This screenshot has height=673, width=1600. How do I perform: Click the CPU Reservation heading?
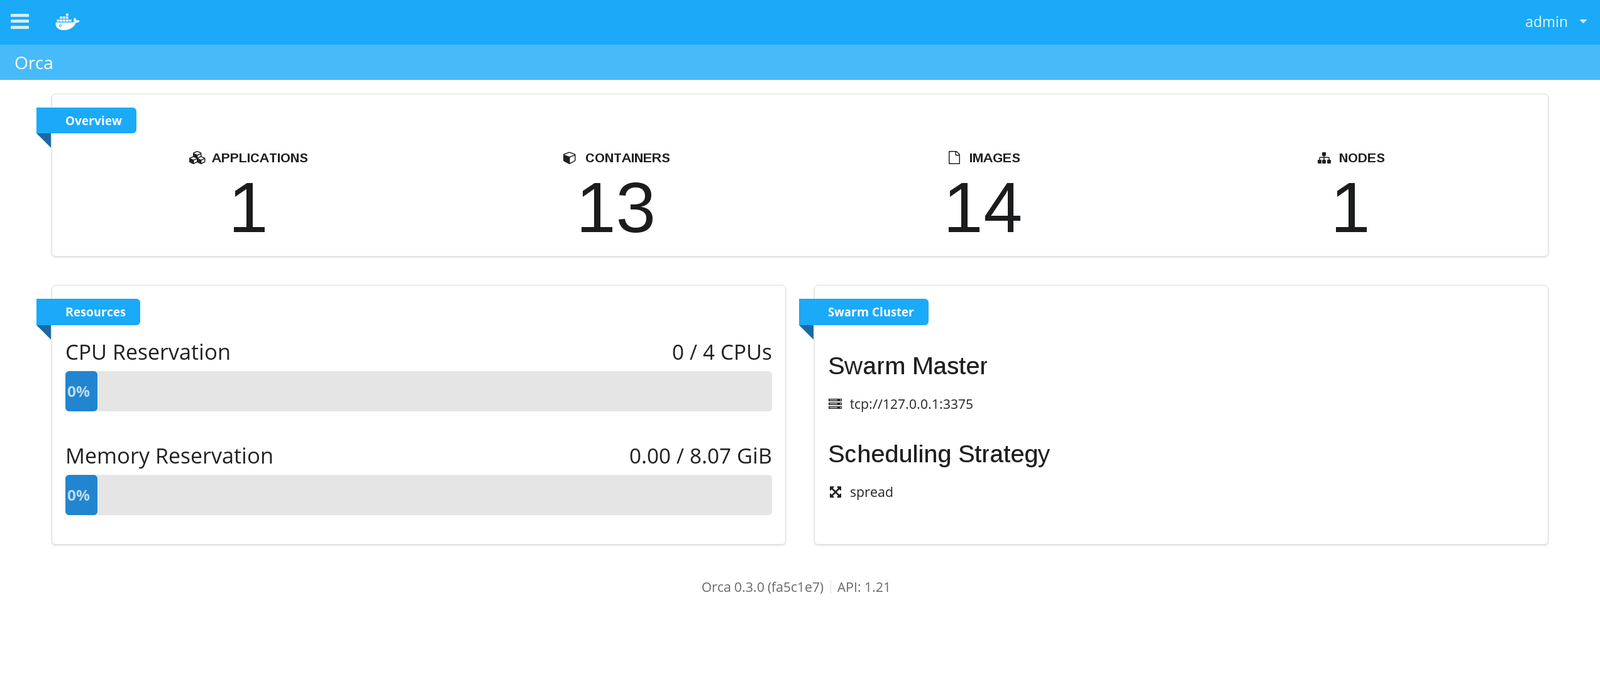[x=148, y=352]
